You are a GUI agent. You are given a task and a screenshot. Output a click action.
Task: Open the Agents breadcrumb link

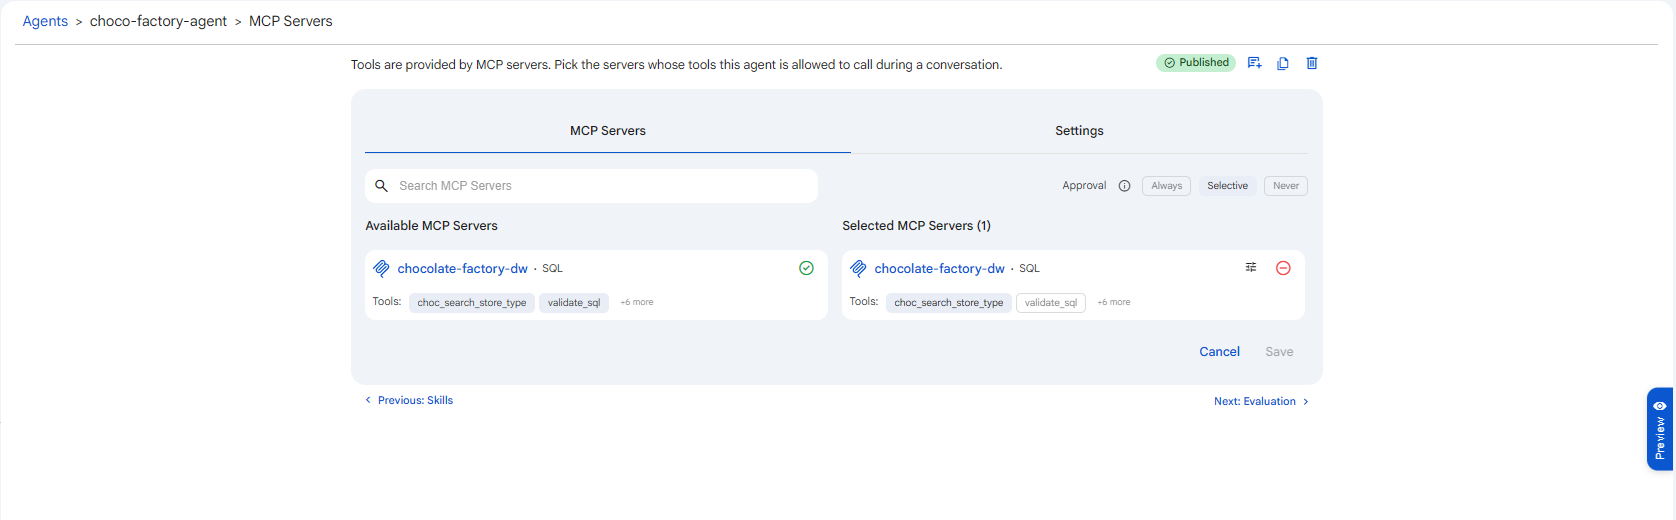click(x=45, y=21)
